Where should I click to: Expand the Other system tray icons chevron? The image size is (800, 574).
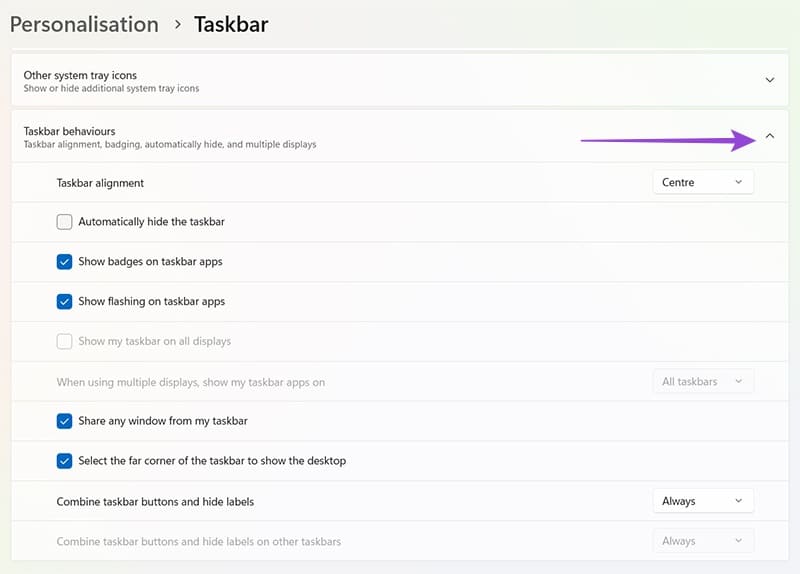(x=769, y=80)
